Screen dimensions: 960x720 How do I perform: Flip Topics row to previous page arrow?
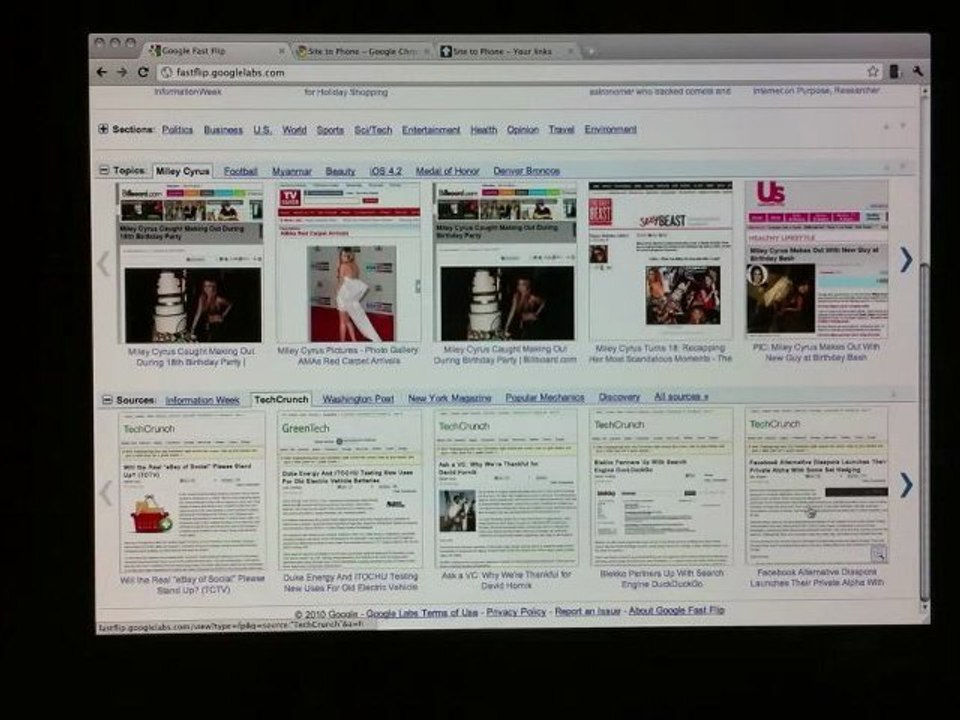[x=103, y=264]
